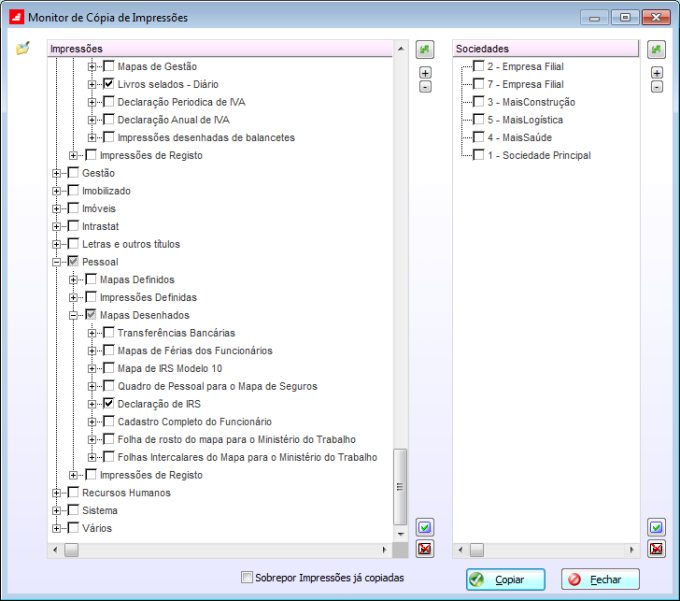680x601 pixels.
Task: Click the Impressões vertical scrollbar thumb
Action: click(x=400, y=487)
